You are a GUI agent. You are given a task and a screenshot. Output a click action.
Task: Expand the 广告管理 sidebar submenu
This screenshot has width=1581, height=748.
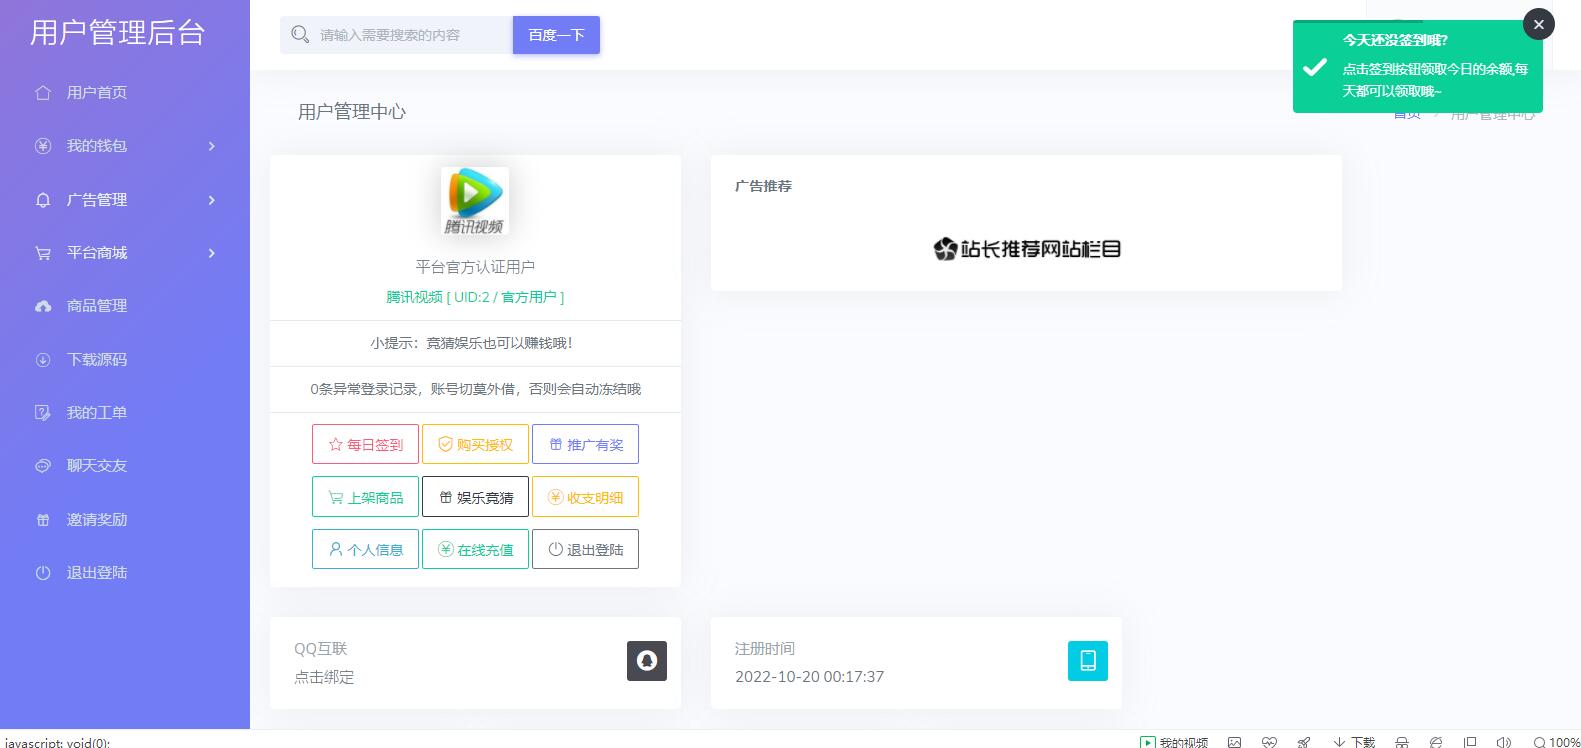click(125, 200)
